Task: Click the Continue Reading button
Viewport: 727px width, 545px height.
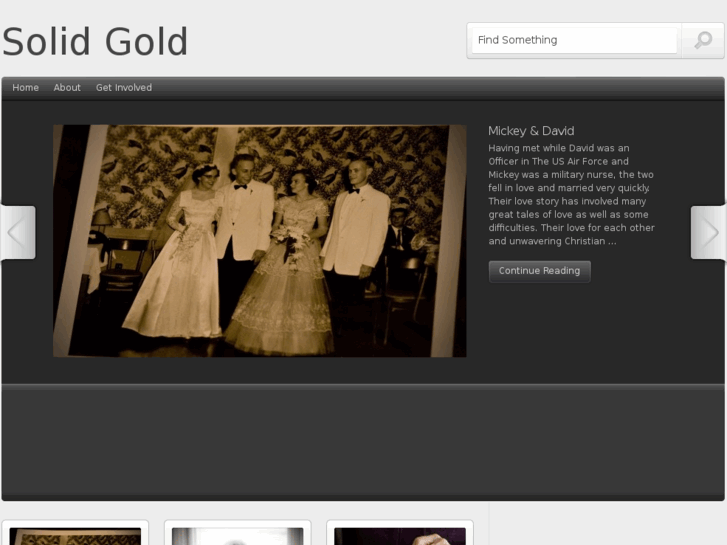Action: (539, 271)
